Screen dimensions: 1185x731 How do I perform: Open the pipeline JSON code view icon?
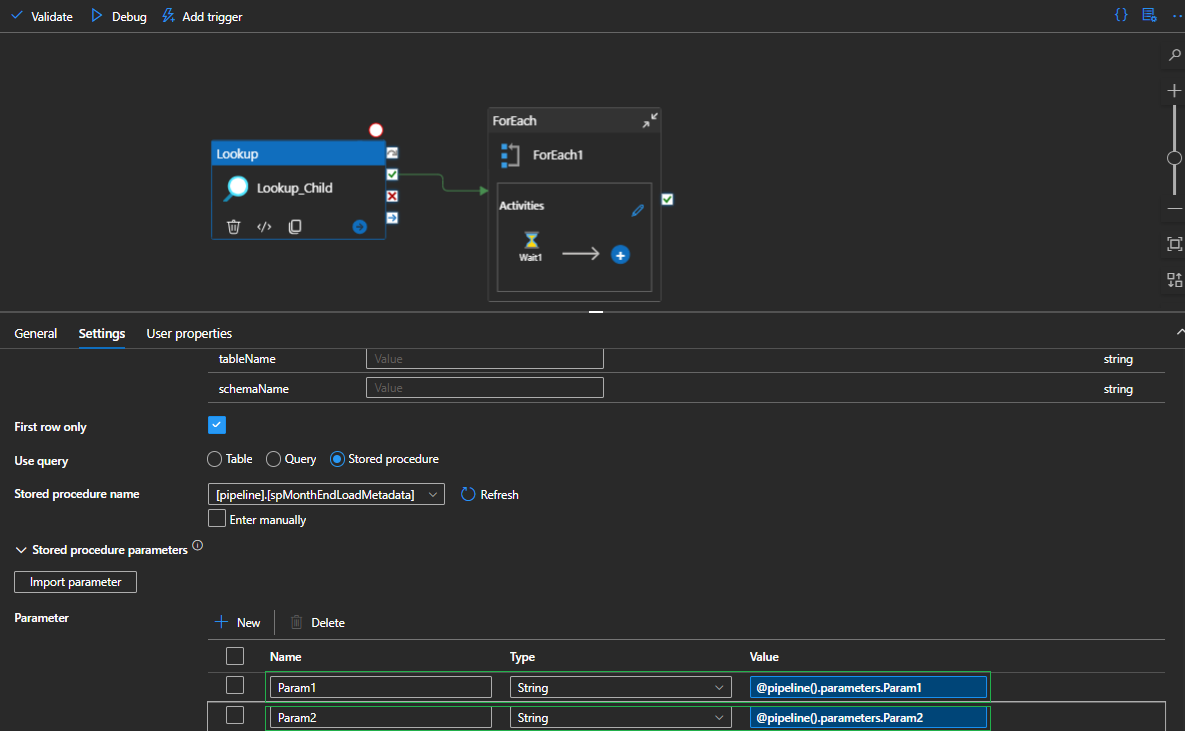pos(1122,15)
